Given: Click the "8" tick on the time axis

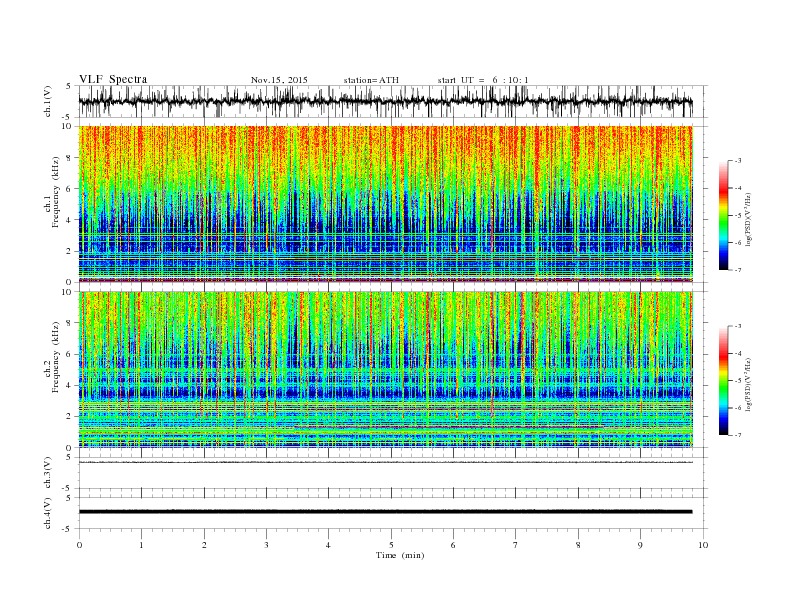Looking at the screenshot, I should [578, 545].
